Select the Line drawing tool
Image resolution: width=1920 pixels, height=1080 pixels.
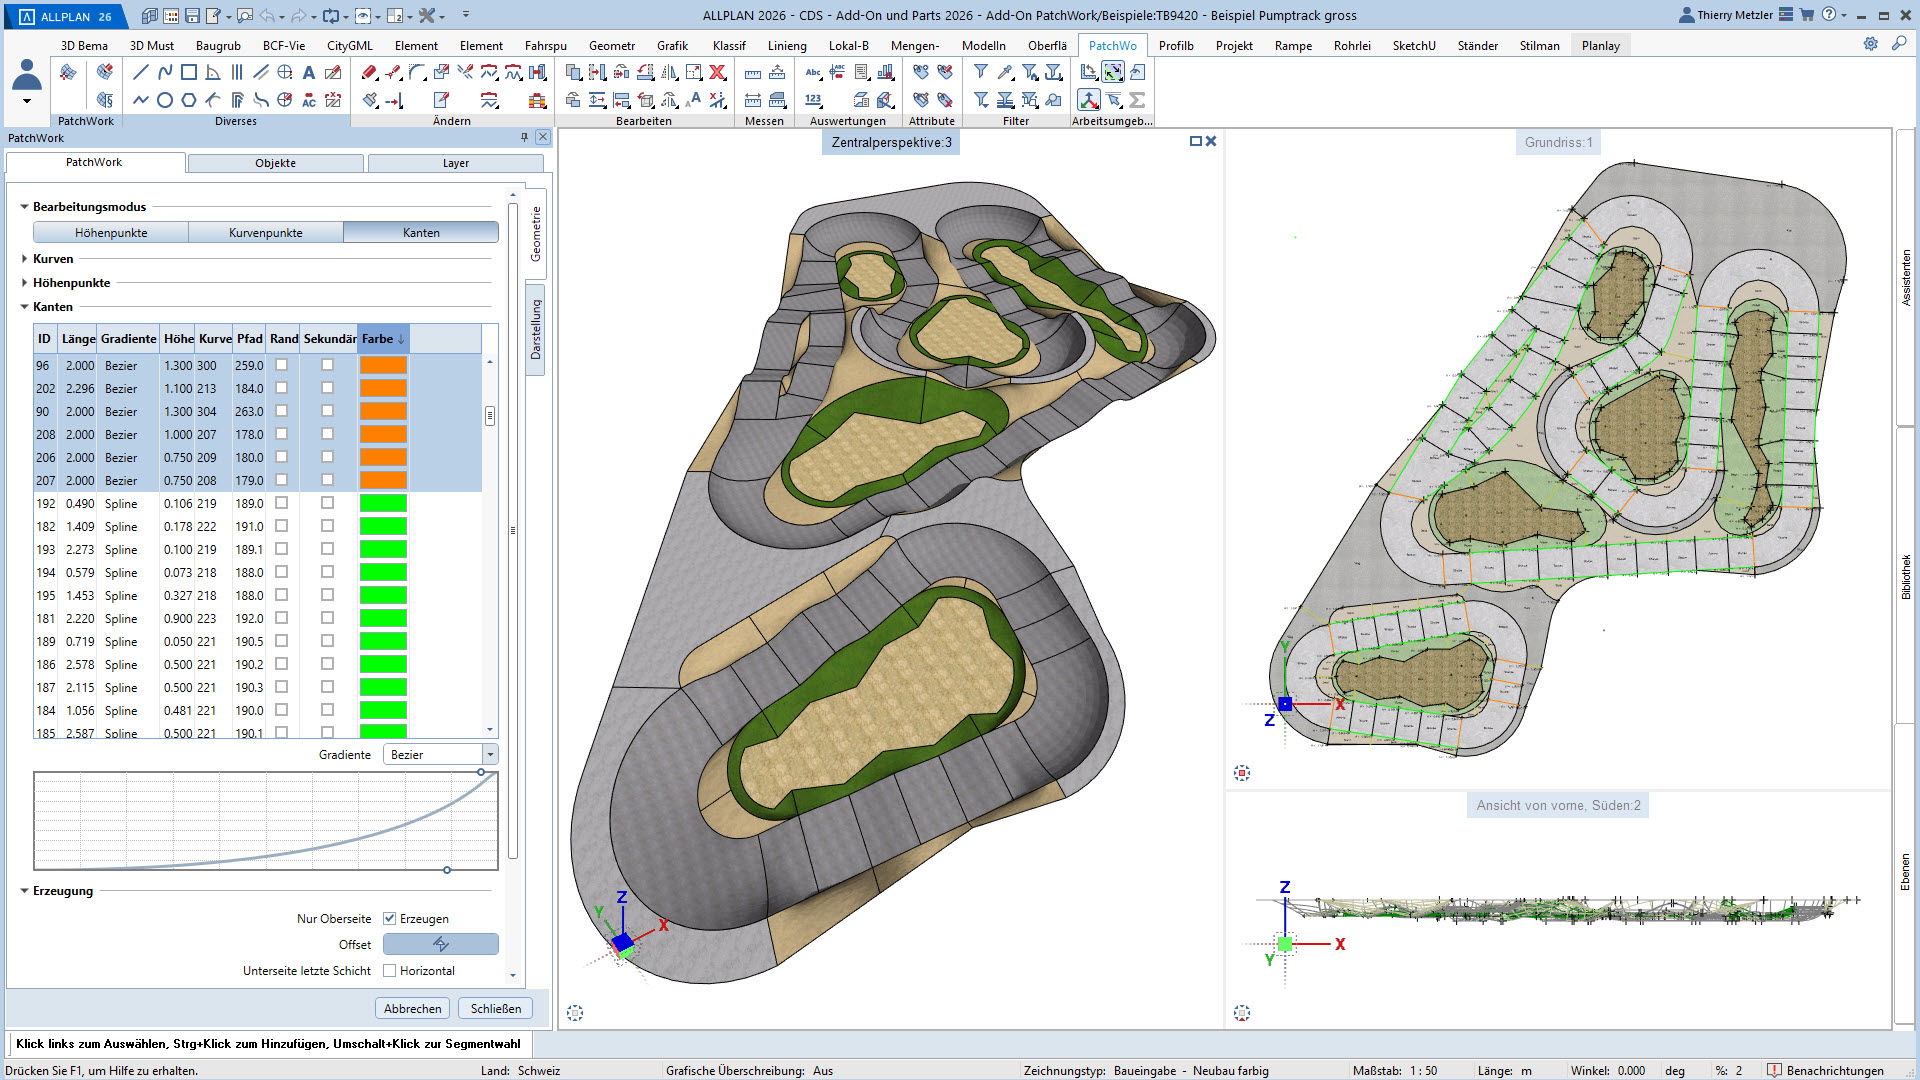click(140, 72)
